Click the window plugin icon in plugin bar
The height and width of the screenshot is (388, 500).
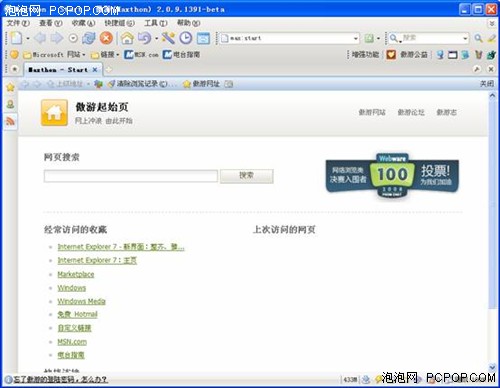452,55
